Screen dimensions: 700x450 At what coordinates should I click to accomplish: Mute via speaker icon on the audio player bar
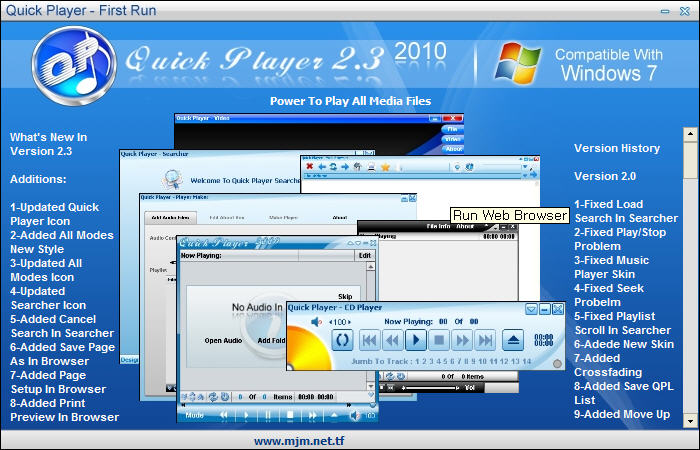355,416
